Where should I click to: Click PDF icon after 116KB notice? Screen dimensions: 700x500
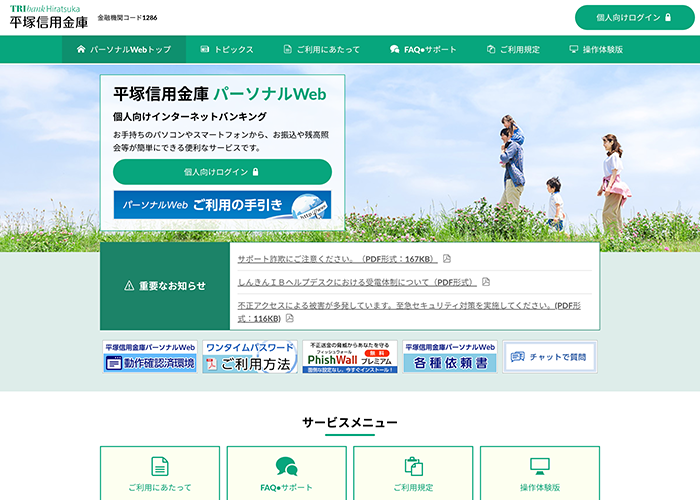(289, 318)
